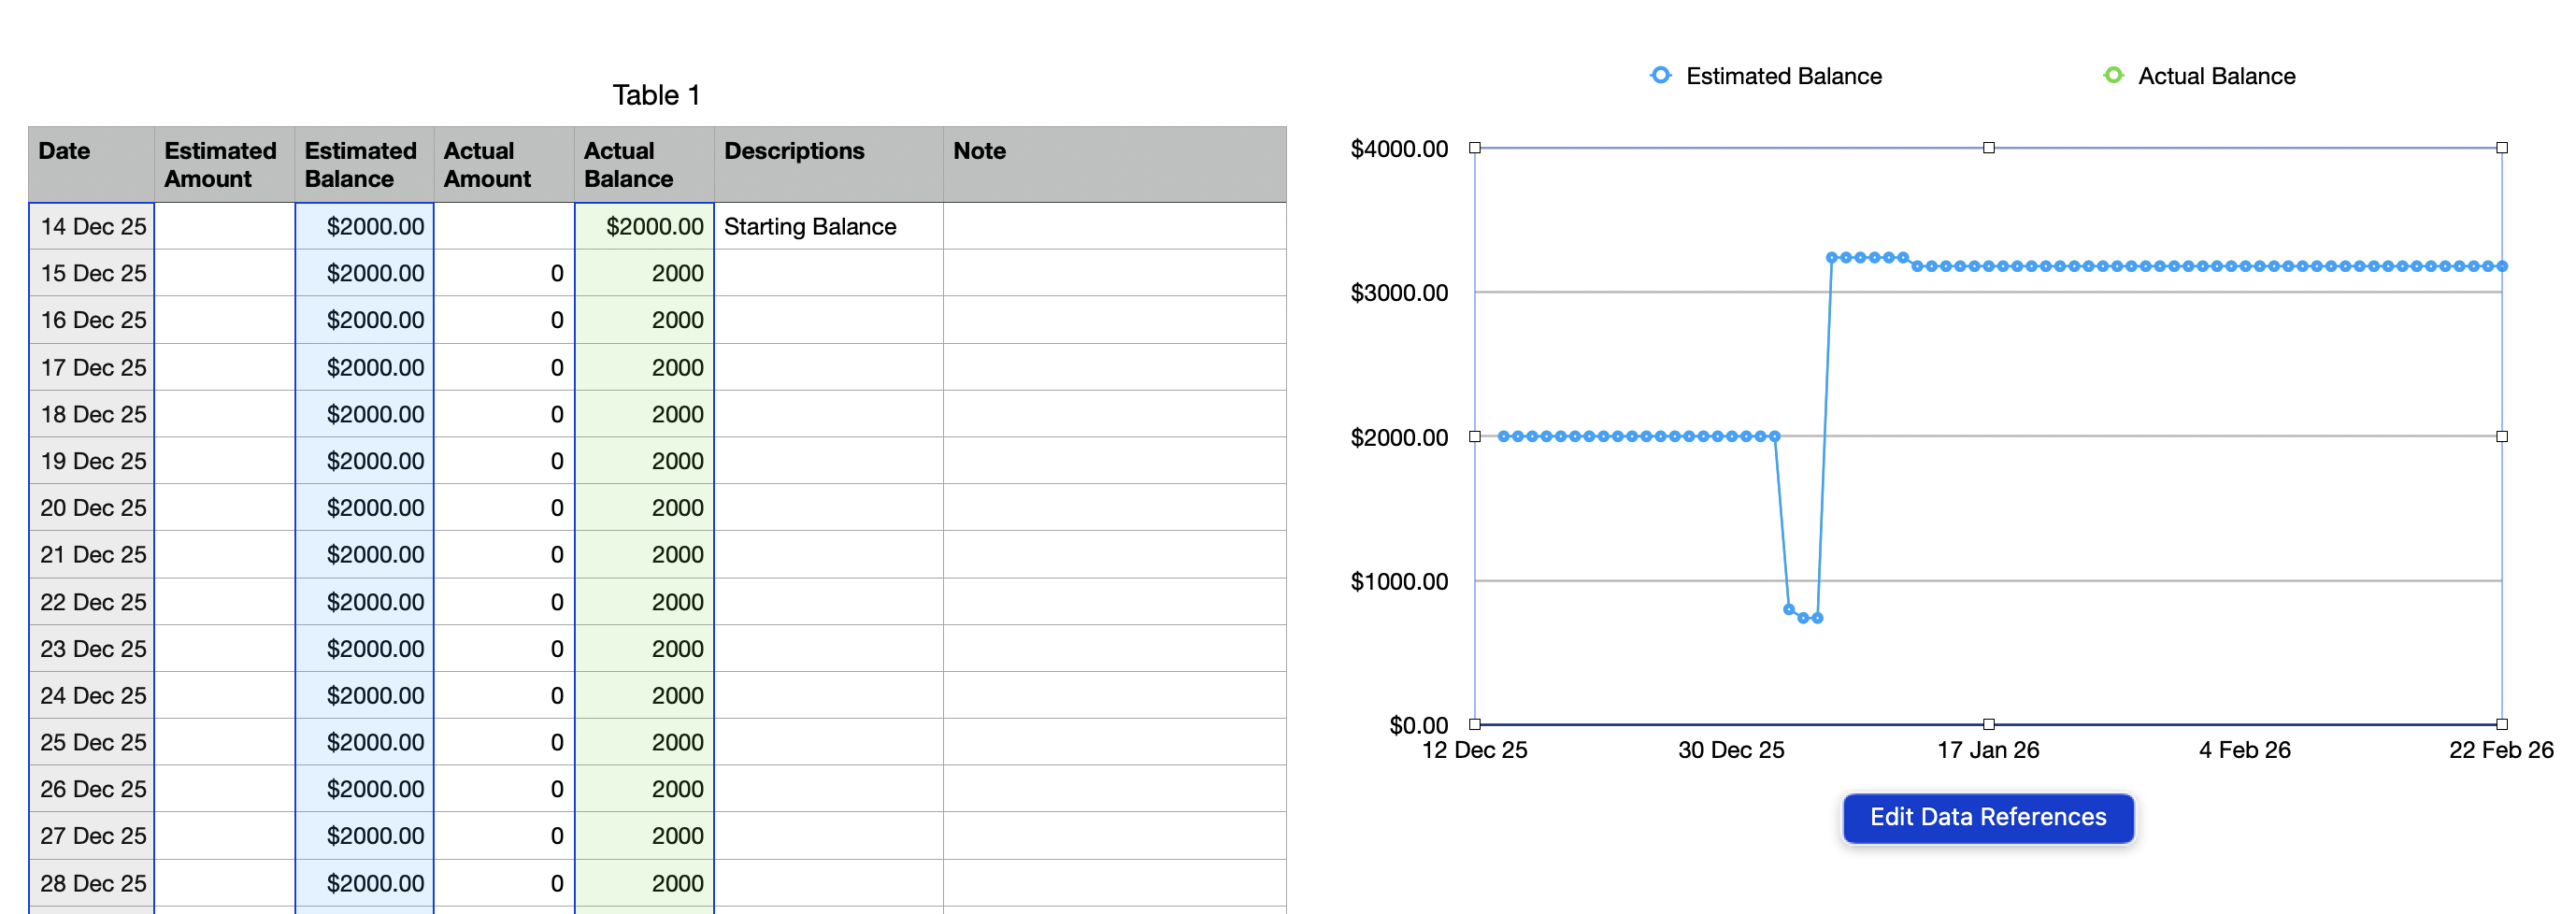The width and height of the screenshot is (2576, 914).
Task: Click the chart's top-right corner handle
Action: [2502, 148]
